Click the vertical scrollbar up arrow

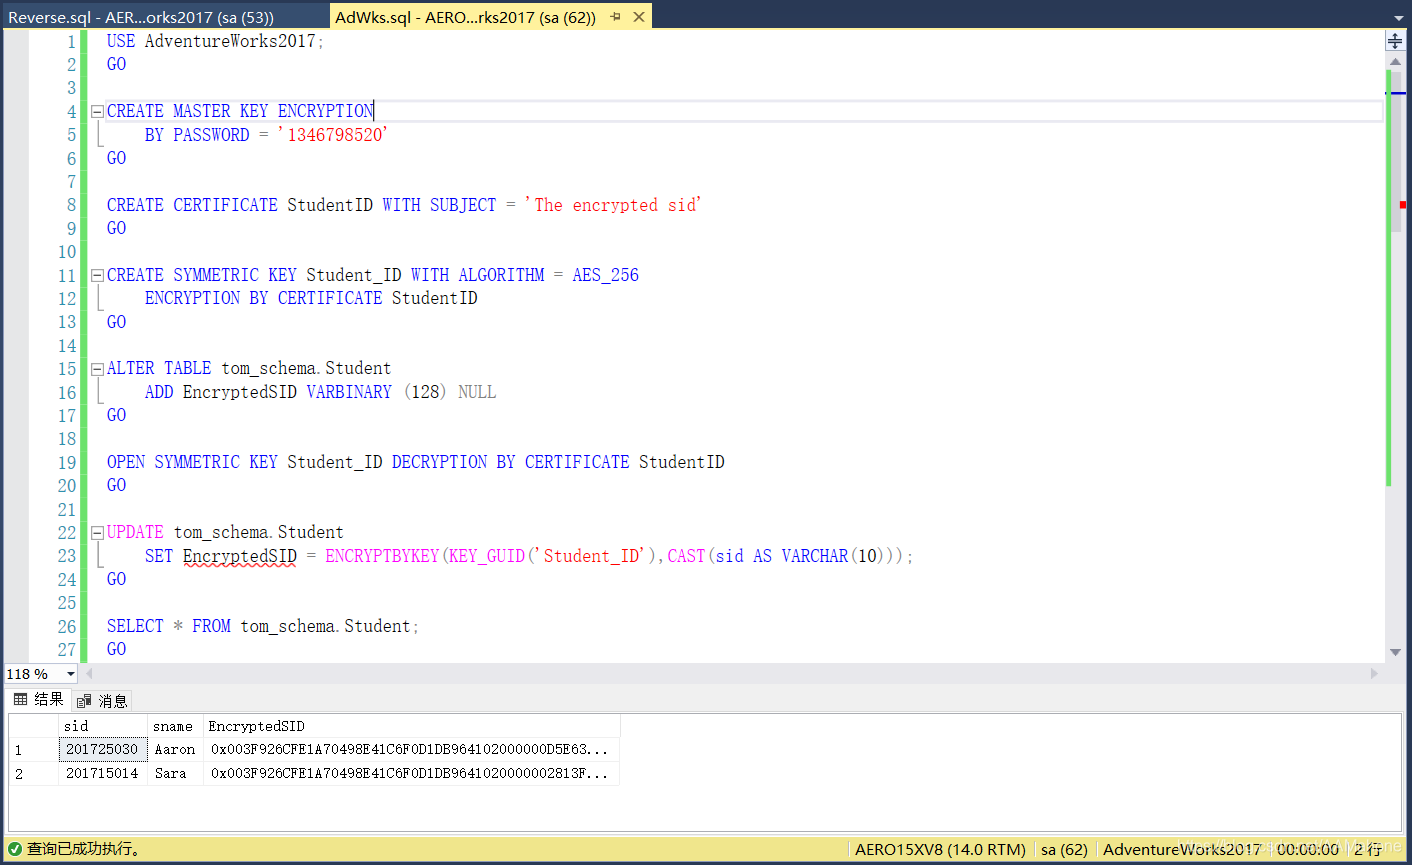click(x=1395, y=62)
